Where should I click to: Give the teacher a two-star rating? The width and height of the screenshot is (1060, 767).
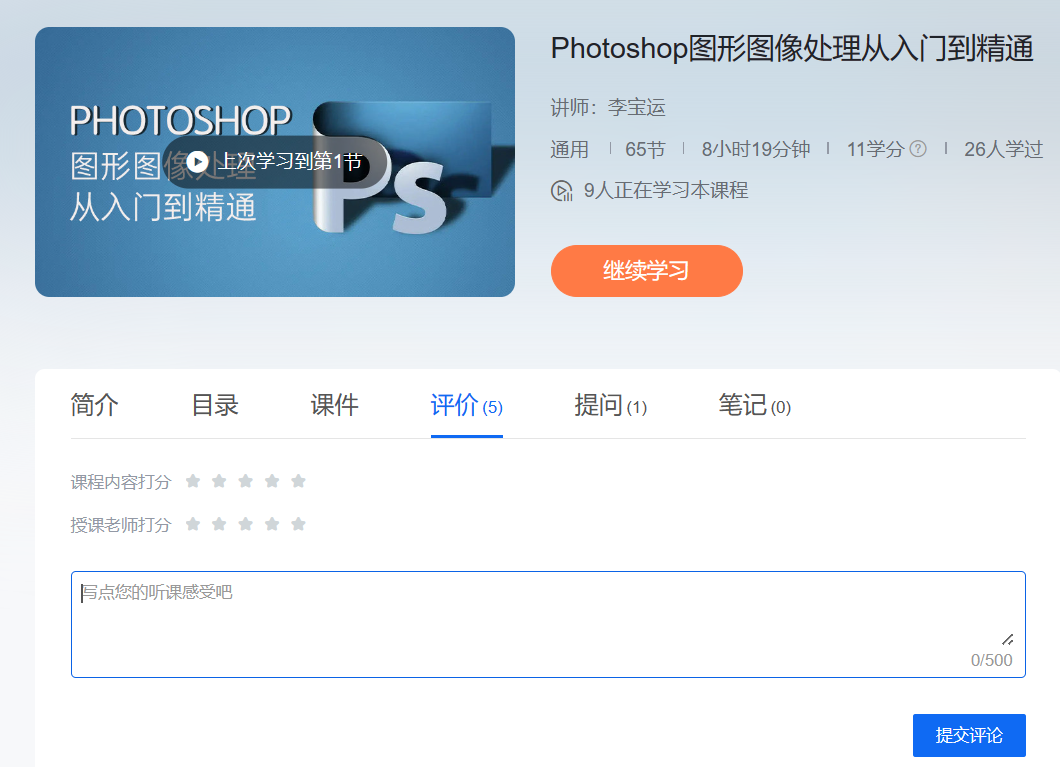click(219, 524)
